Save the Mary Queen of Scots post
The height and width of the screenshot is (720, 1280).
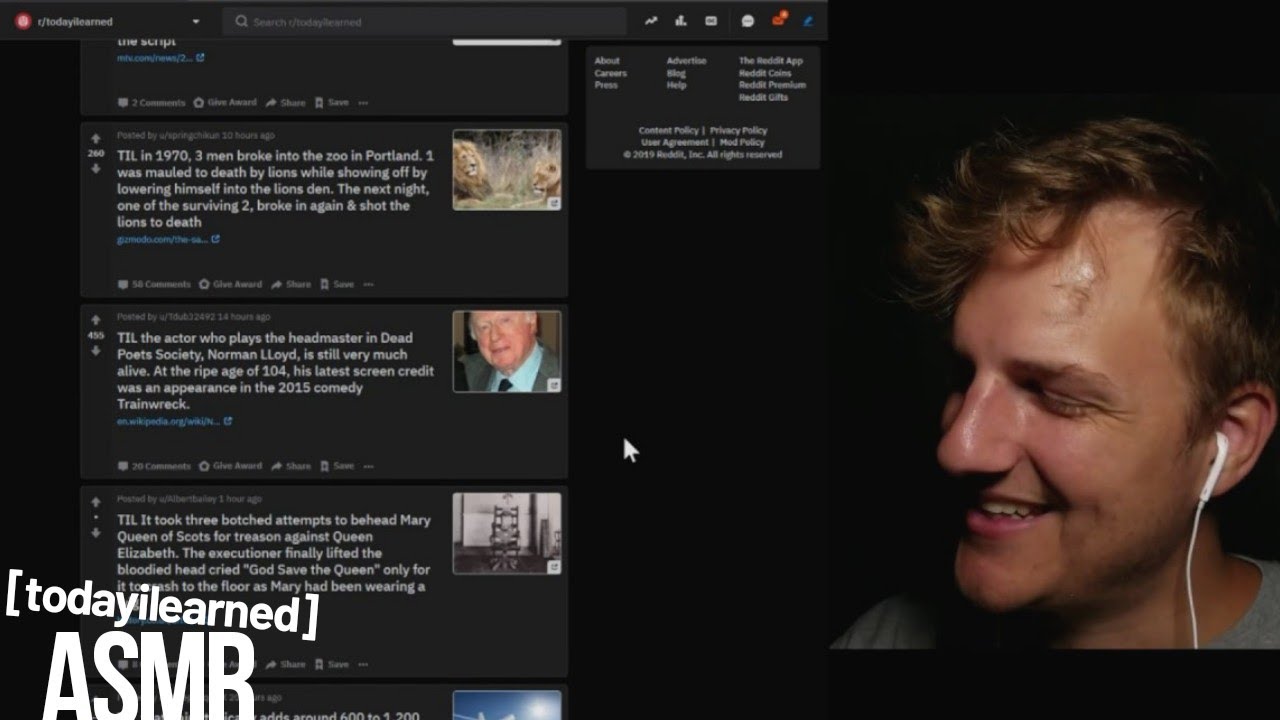point(332,664)
